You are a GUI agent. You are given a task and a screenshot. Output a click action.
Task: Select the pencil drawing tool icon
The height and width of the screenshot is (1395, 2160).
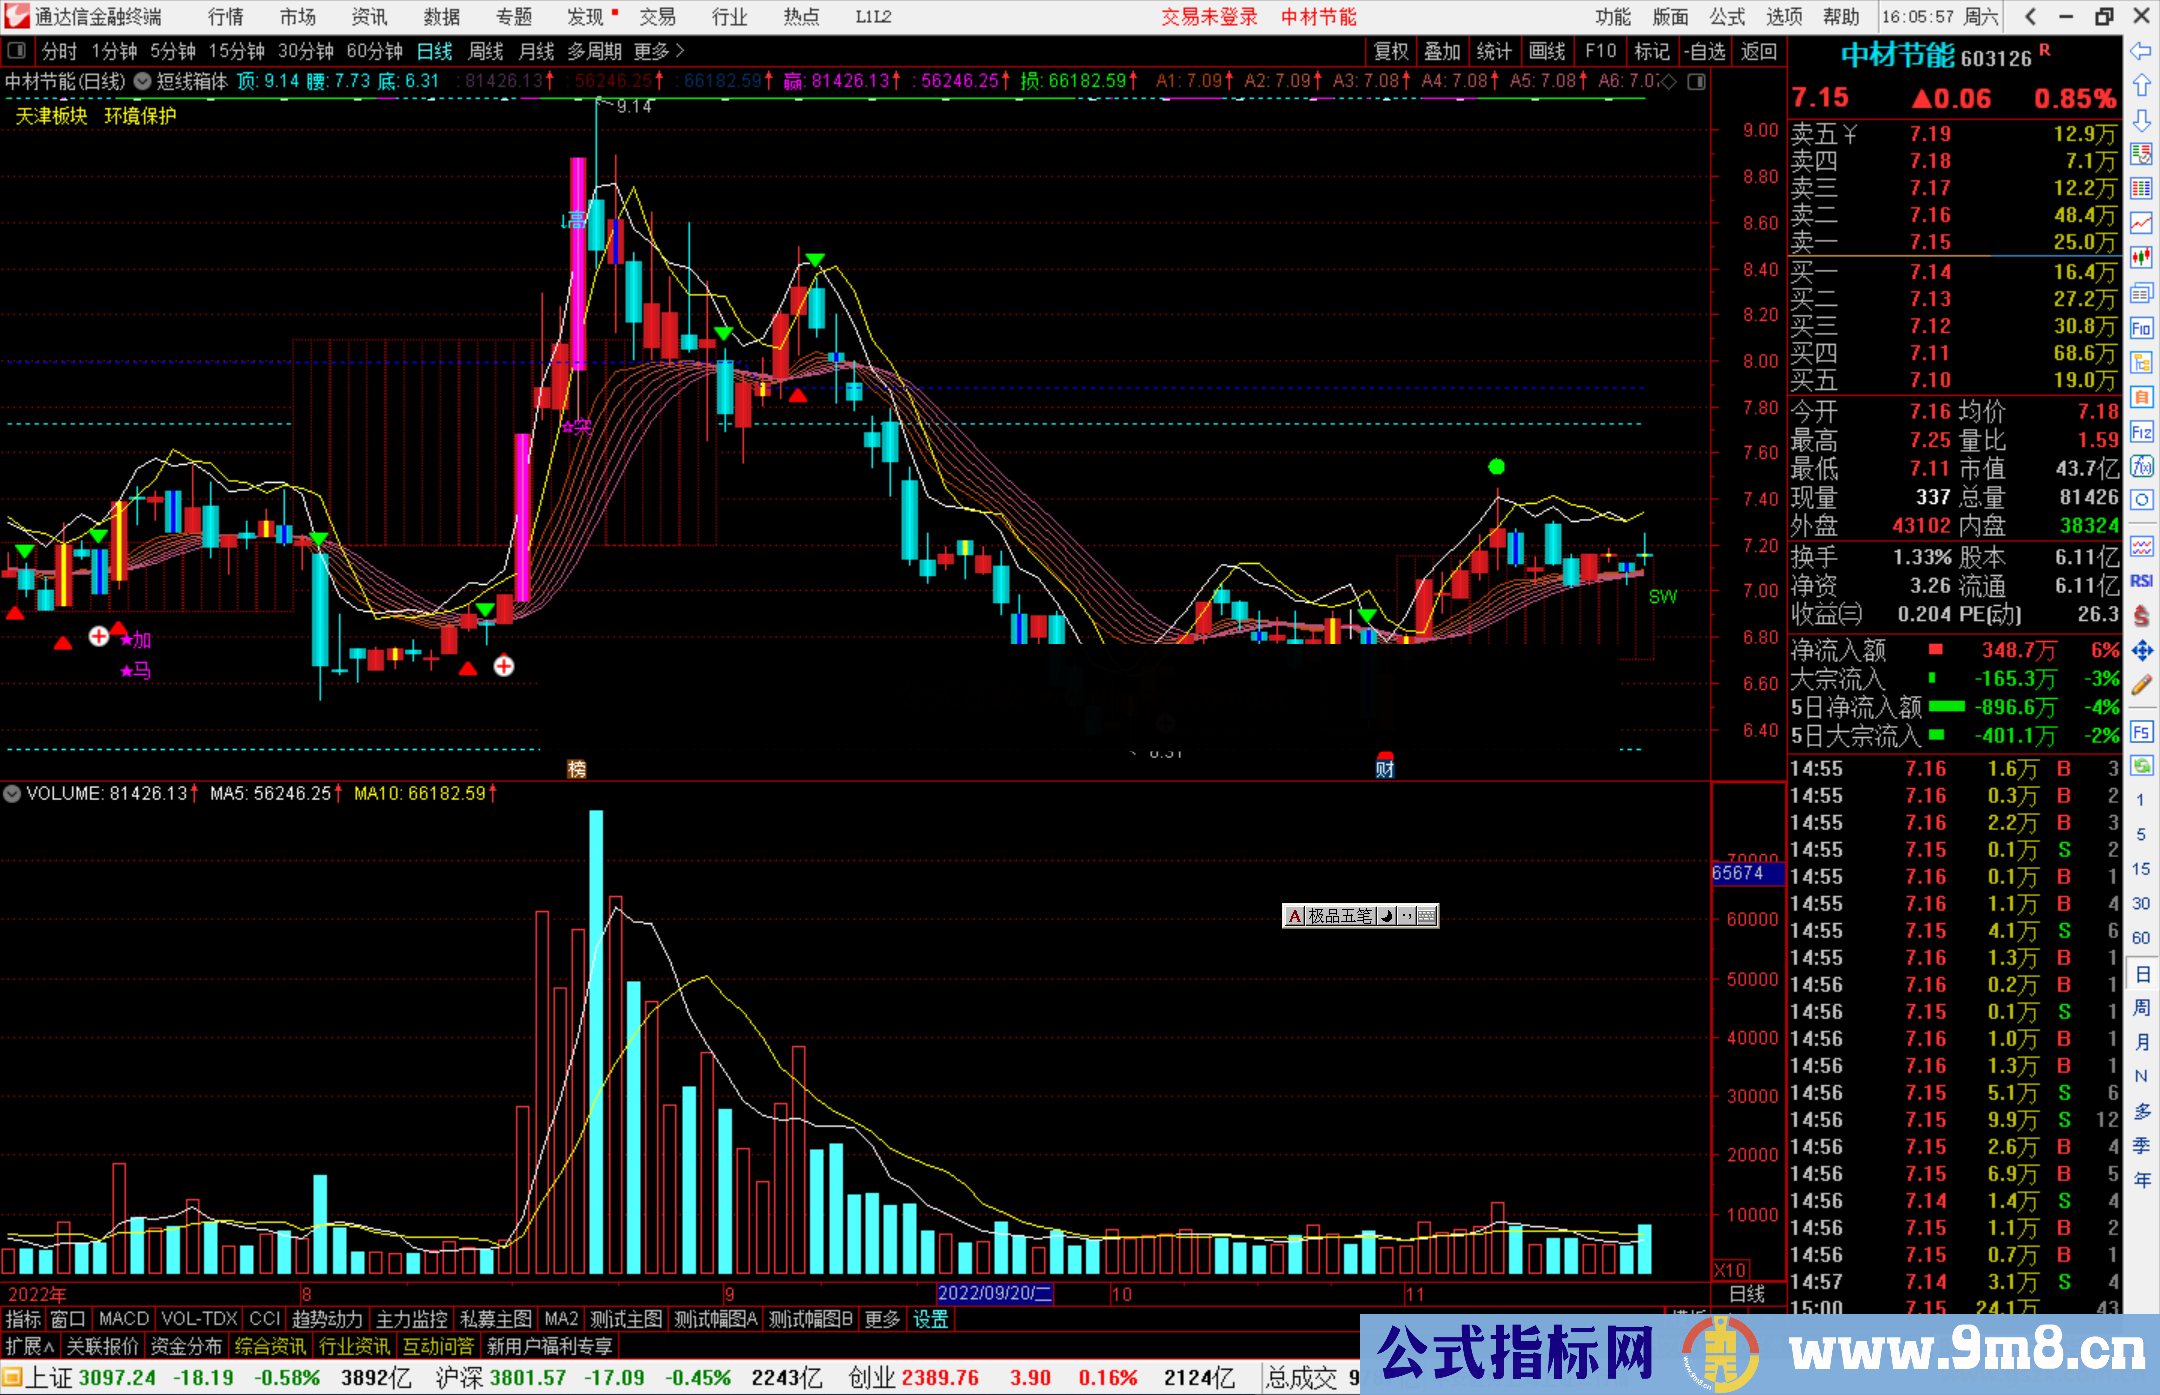(x=2141, y=685)
